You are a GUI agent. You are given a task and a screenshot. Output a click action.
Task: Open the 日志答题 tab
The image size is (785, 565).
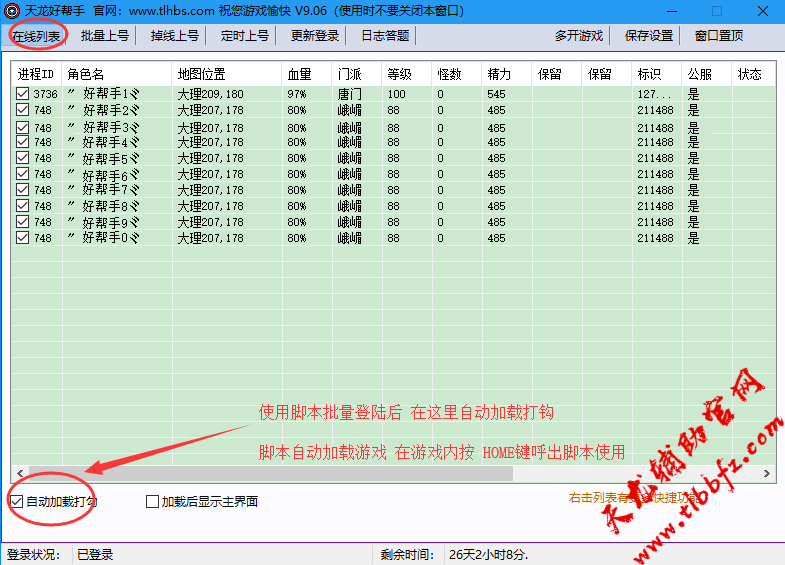point(385,35)
